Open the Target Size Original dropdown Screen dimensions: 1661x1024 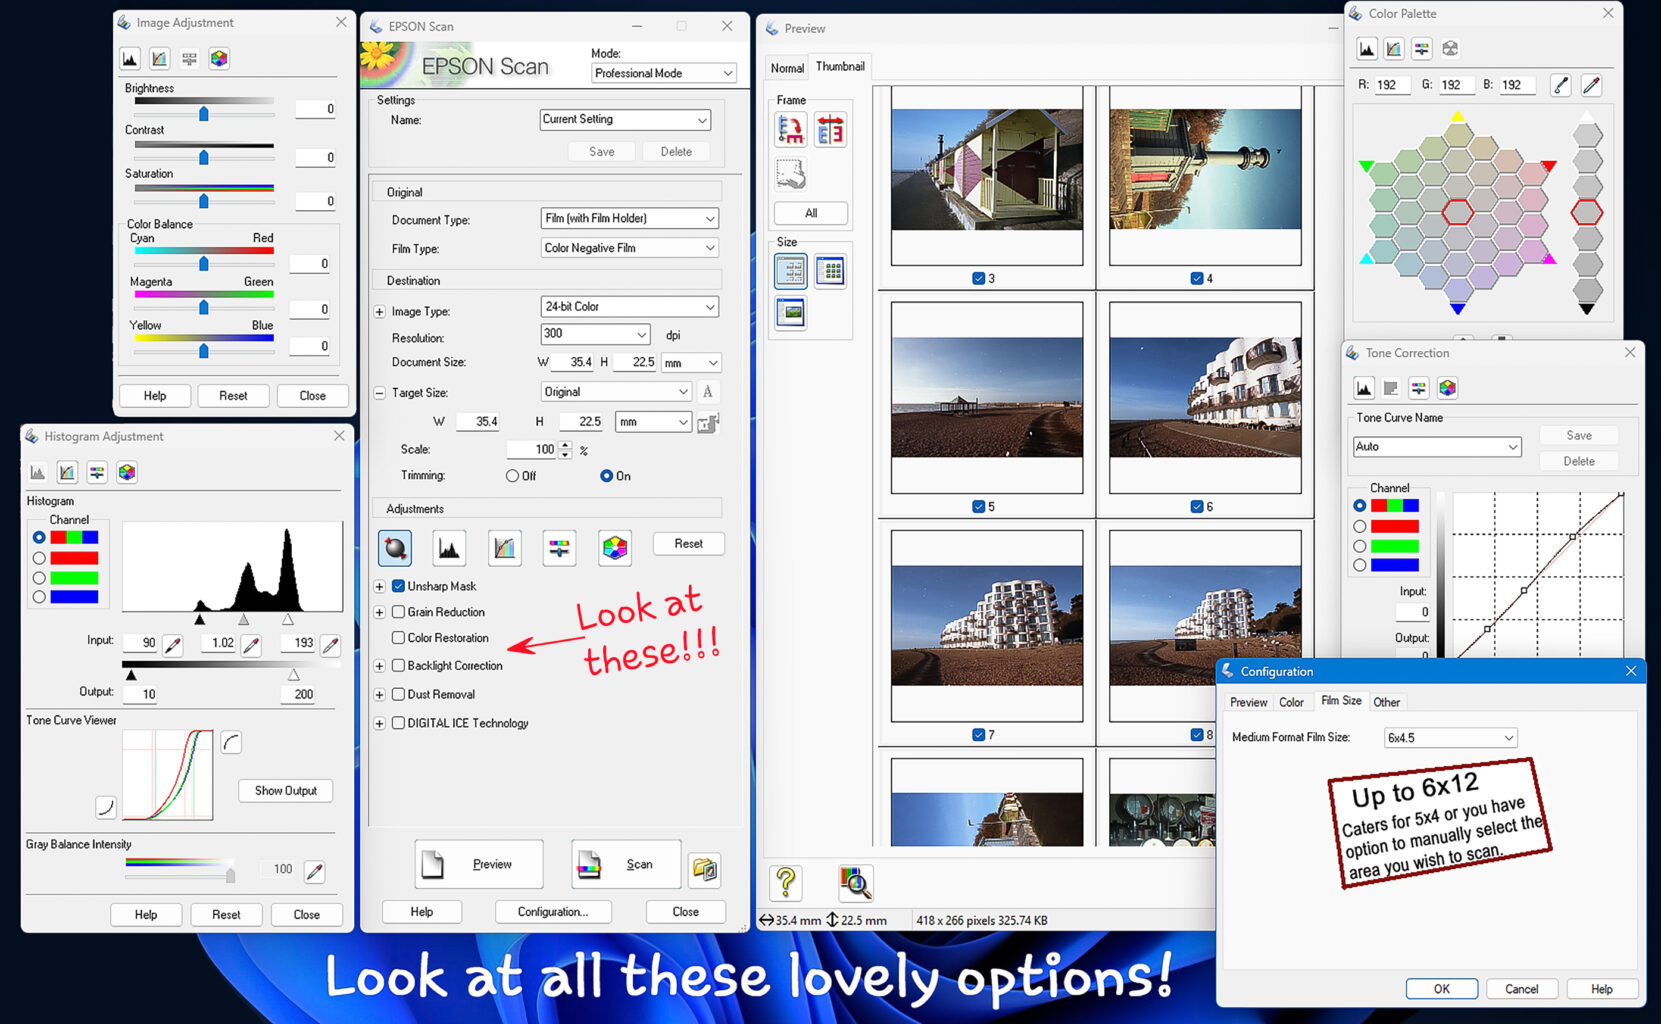coord(615,392)
